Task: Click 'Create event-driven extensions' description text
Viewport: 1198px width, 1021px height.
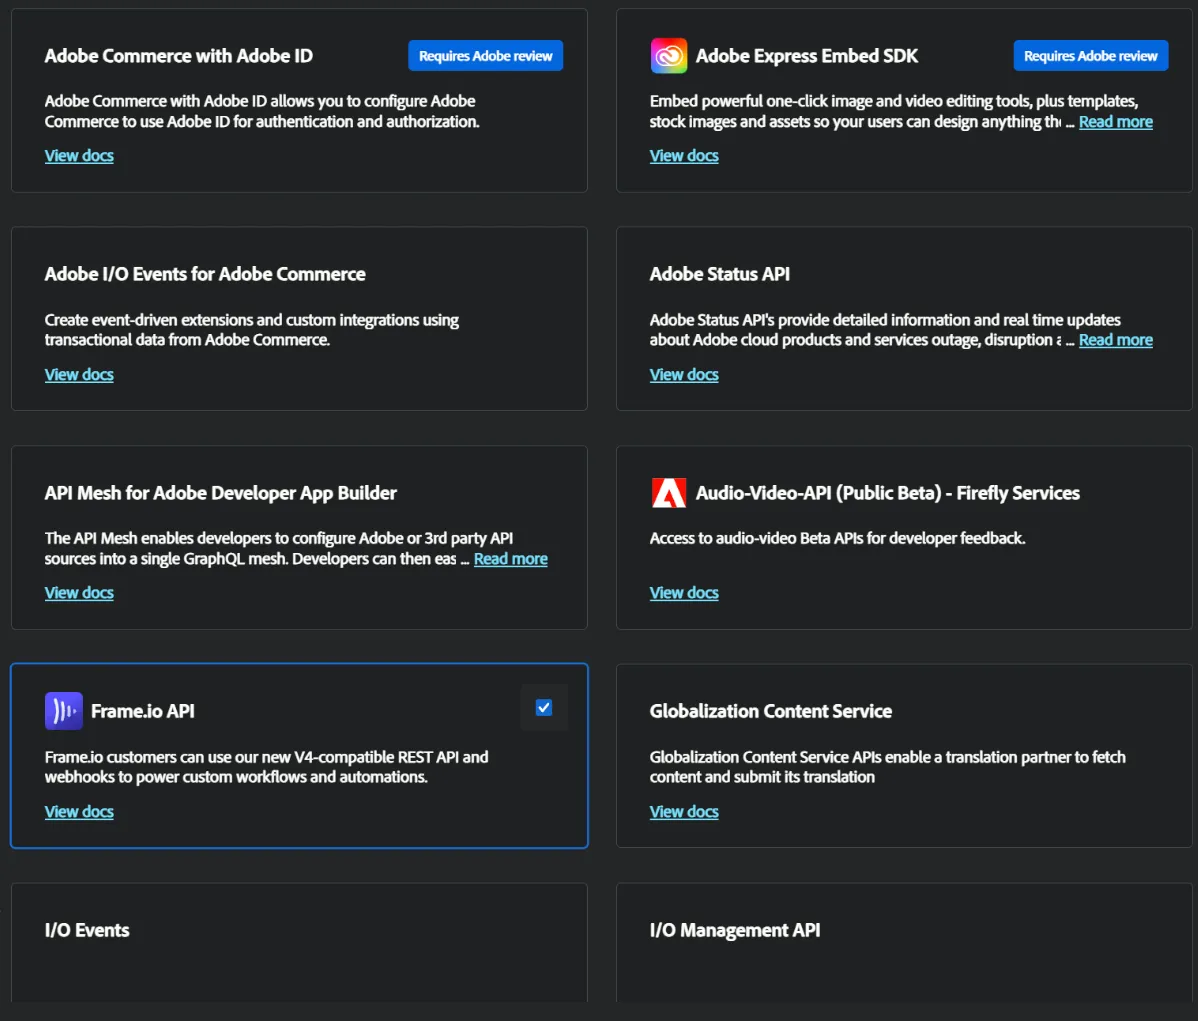Action: [x=251, y=330]
